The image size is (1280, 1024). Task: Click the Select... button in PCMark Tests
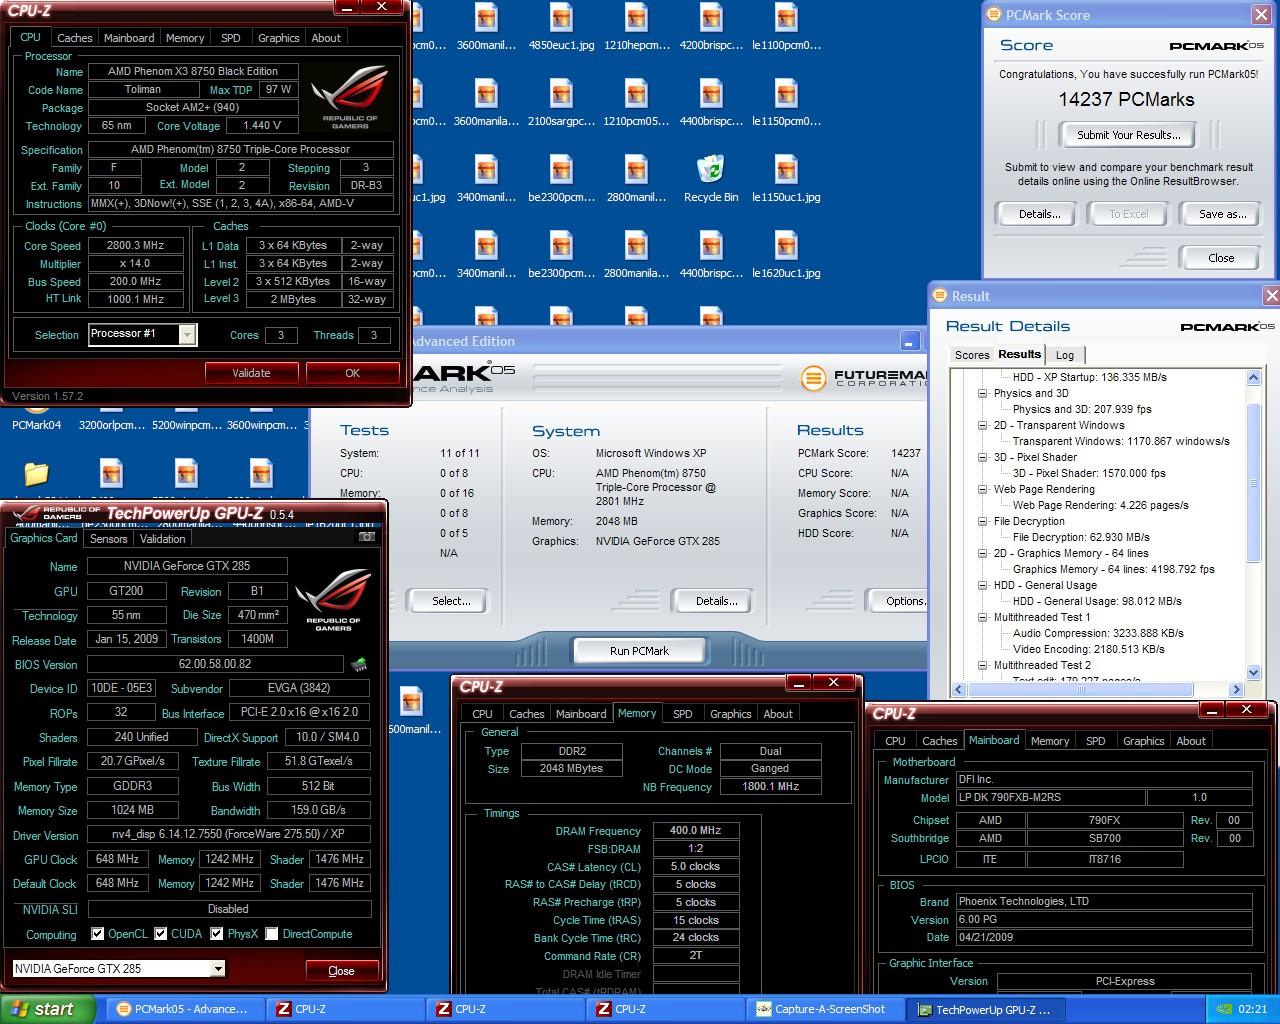click(451, 601)
